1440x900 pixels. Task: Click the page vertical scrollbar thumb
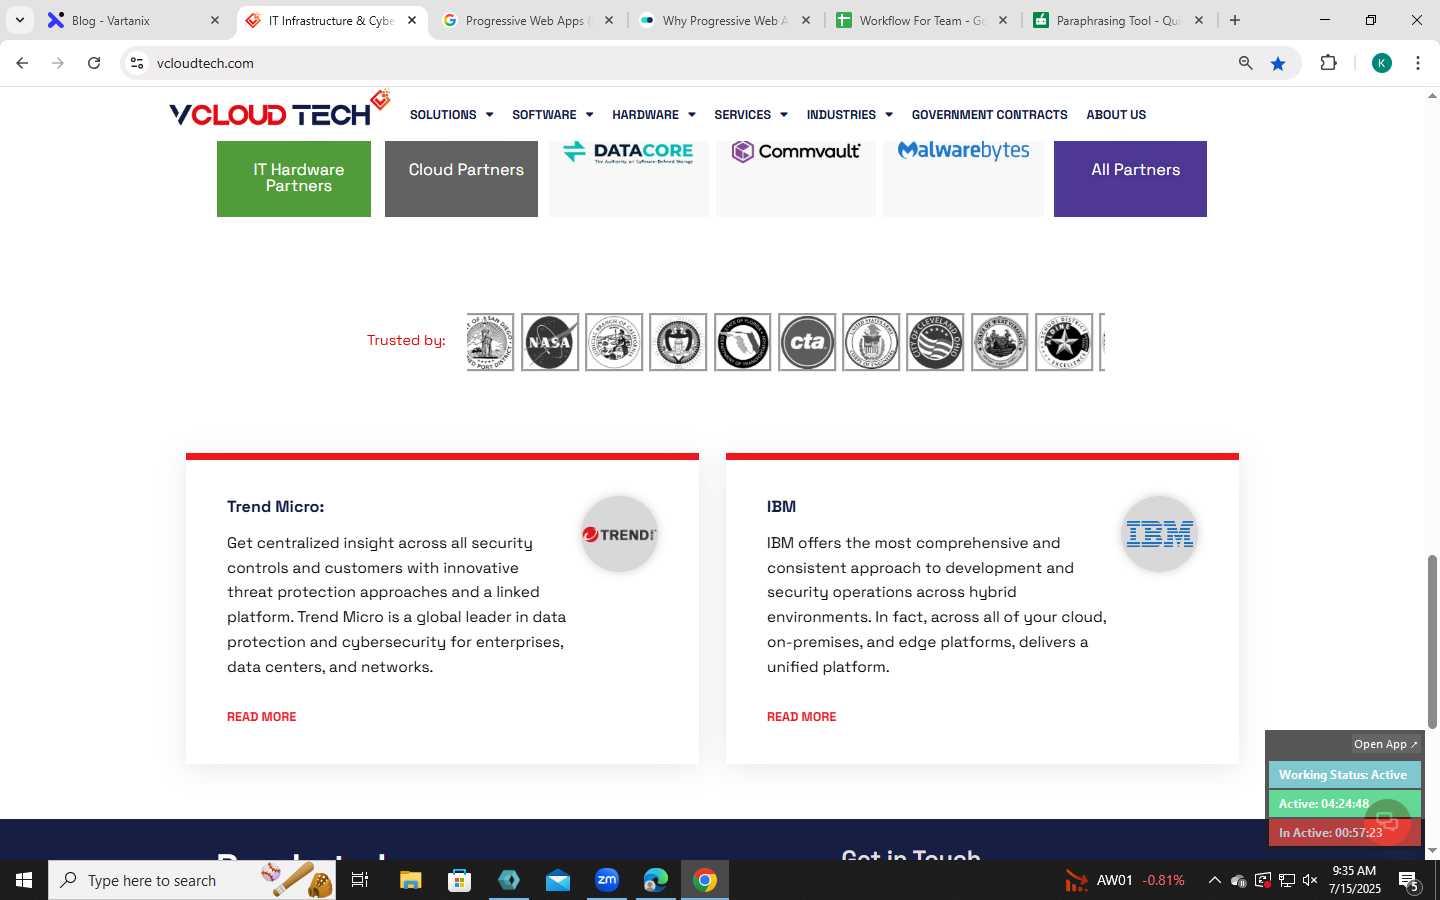click(x=1432, y=641)
